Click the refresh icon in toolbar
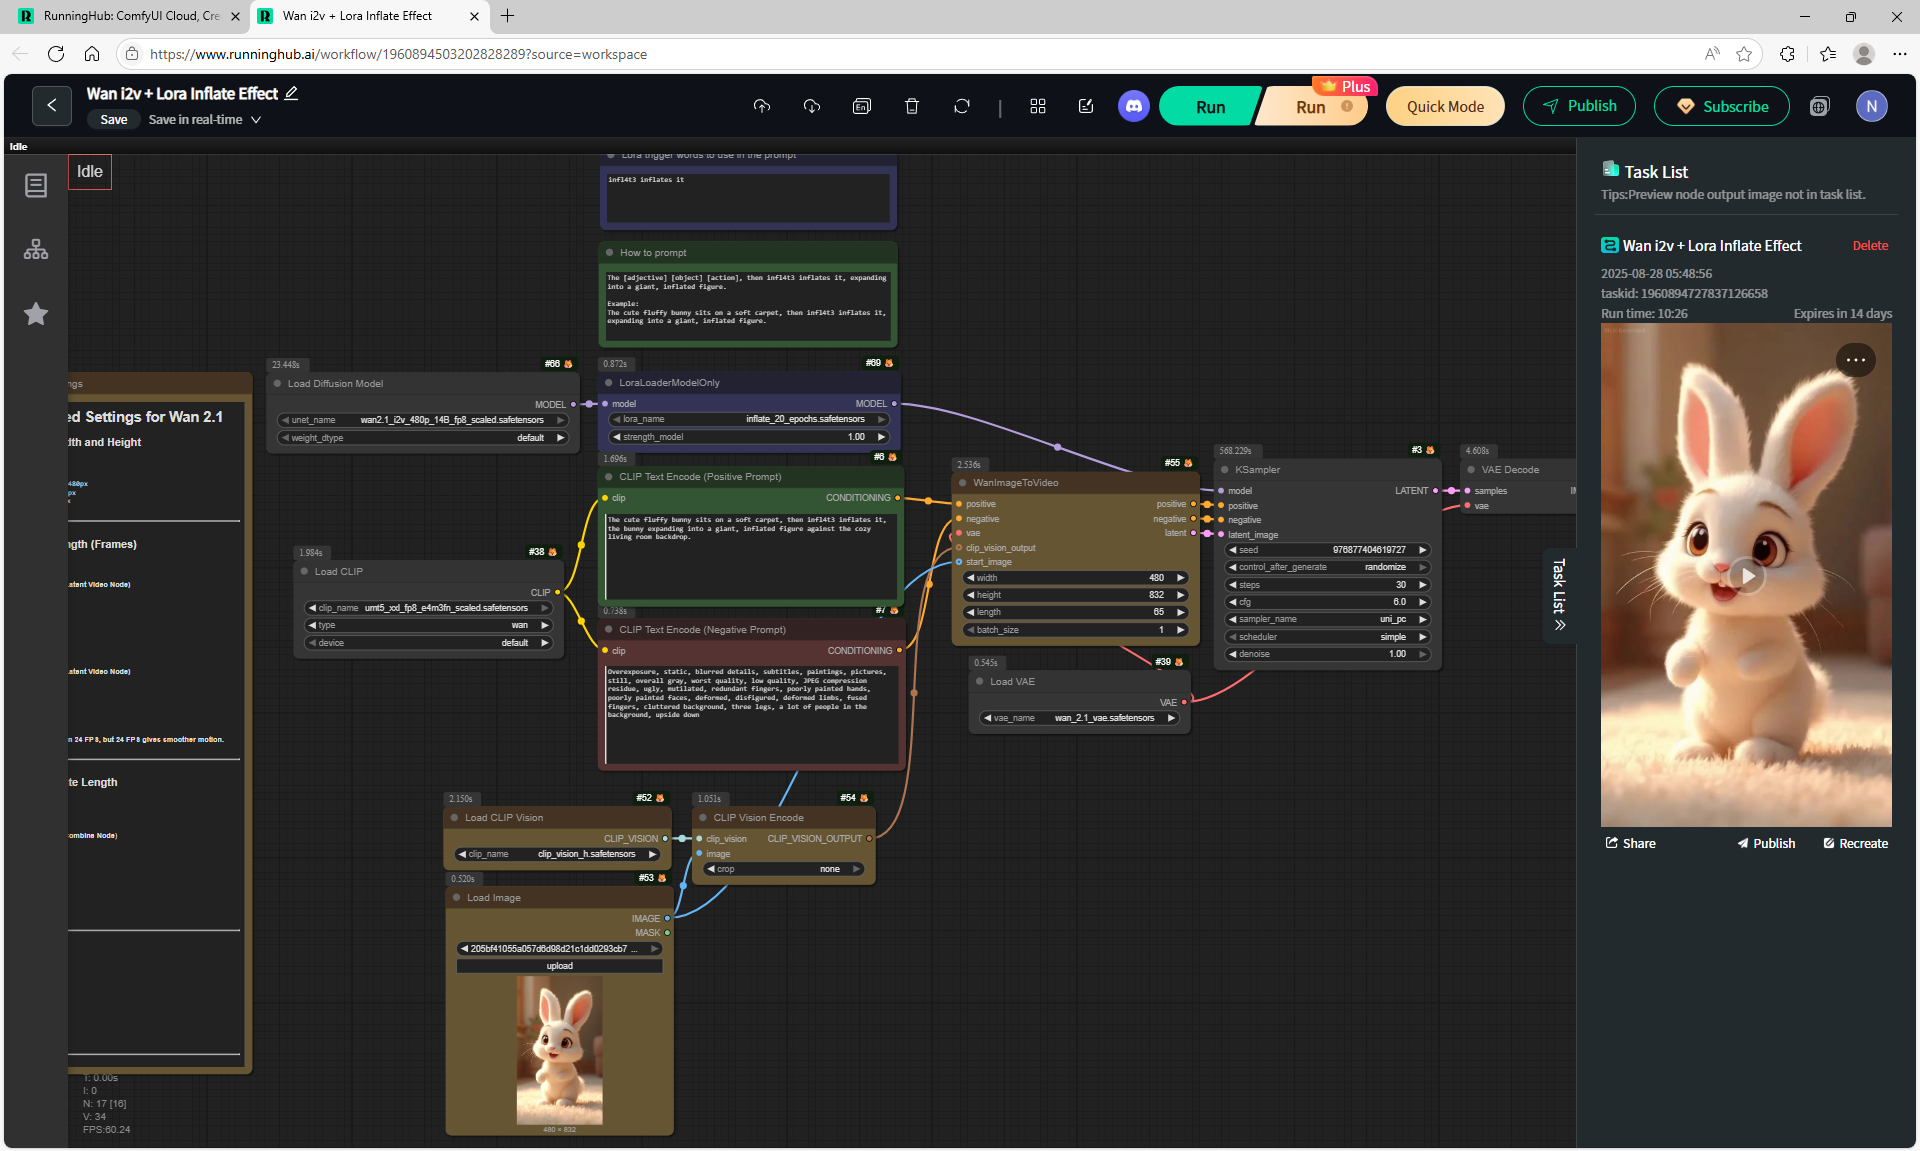1920x1151 pixels. click(962, 106)
